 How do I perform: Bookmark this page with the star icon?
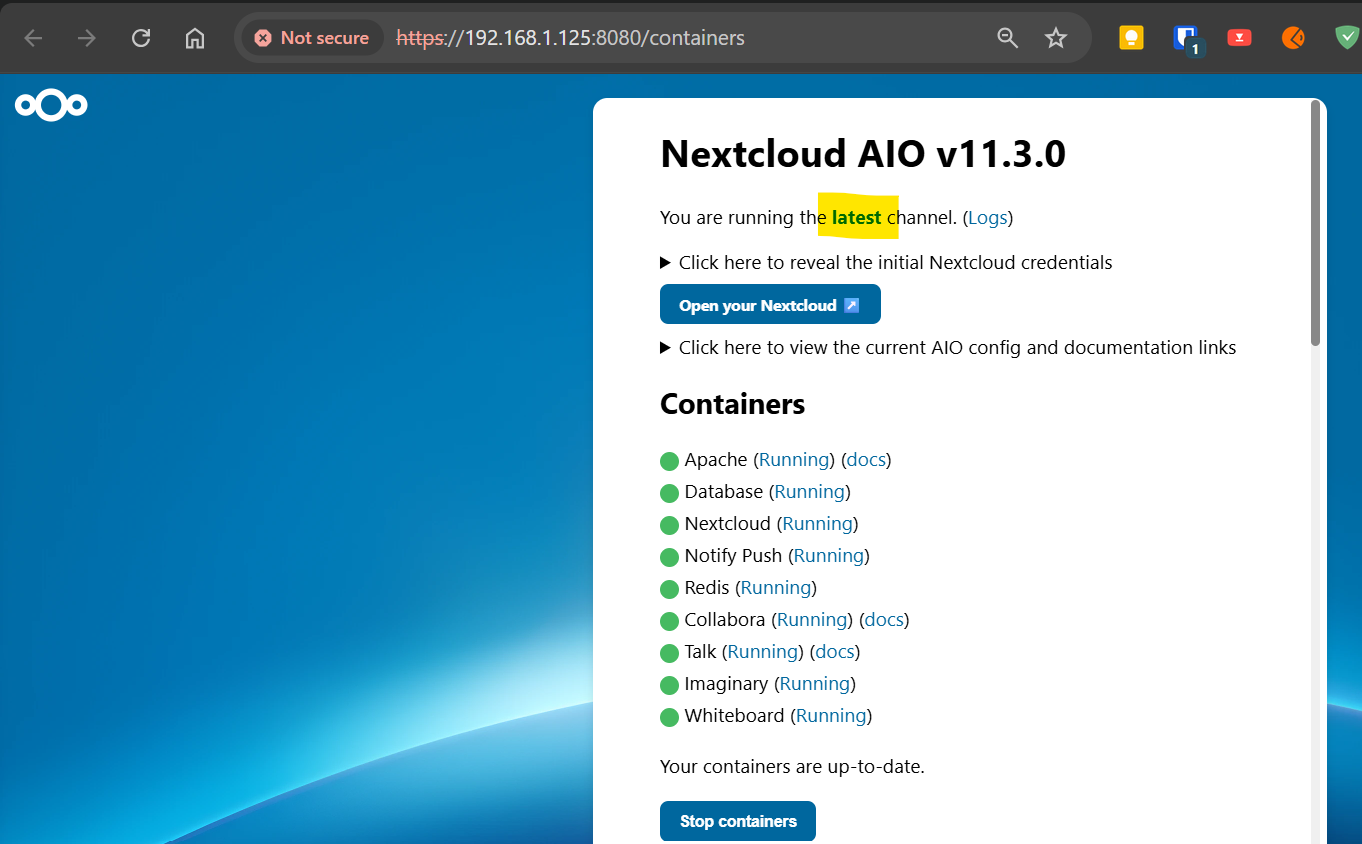[1056, 38]
